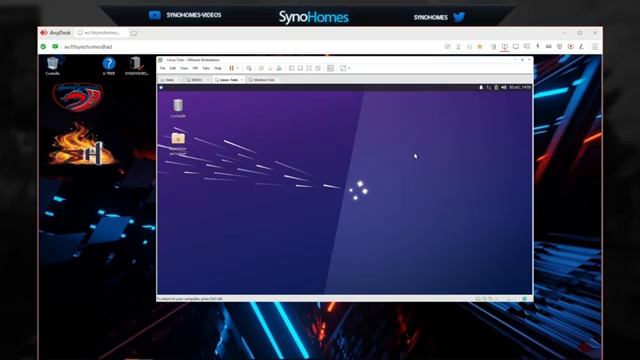Open a new AnyDesk session tab
The height and width of the screenshot is (360, 640).
tap(134, 33)
